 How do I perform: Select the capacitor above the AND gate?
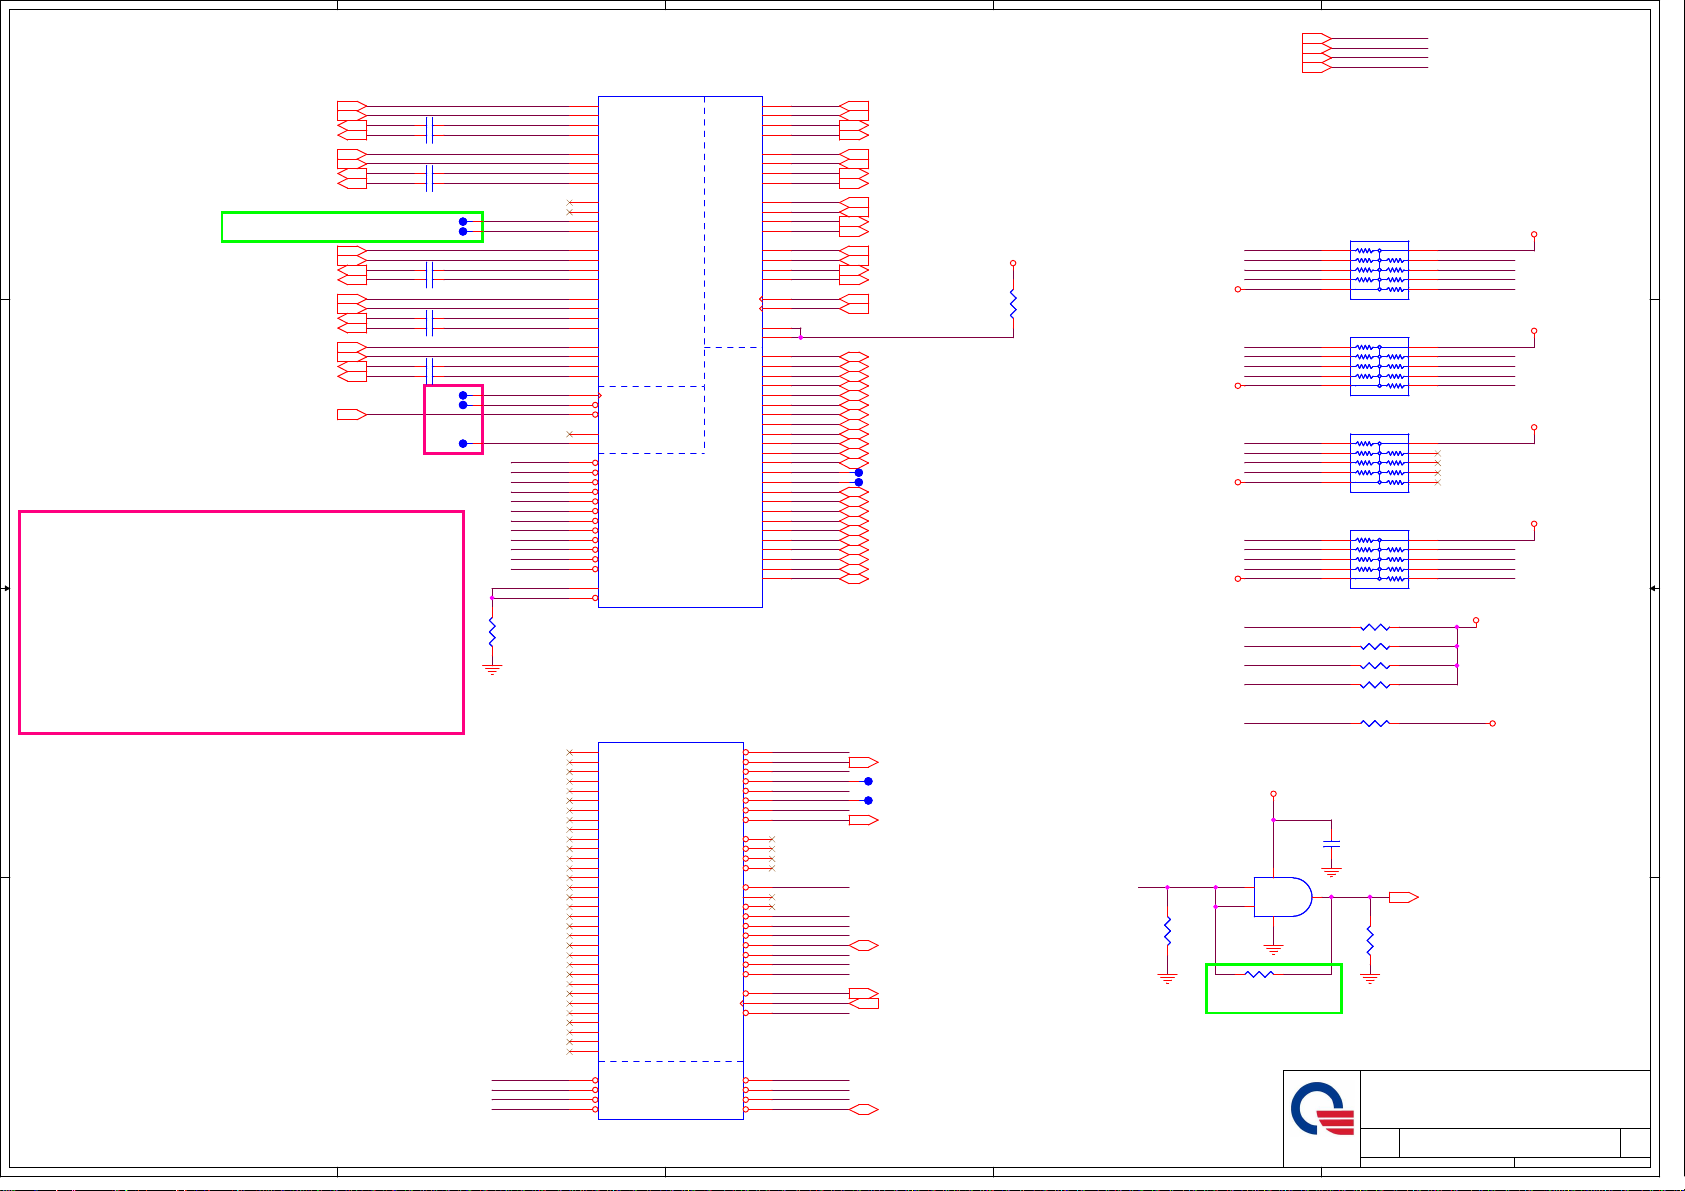point(1331,845)
